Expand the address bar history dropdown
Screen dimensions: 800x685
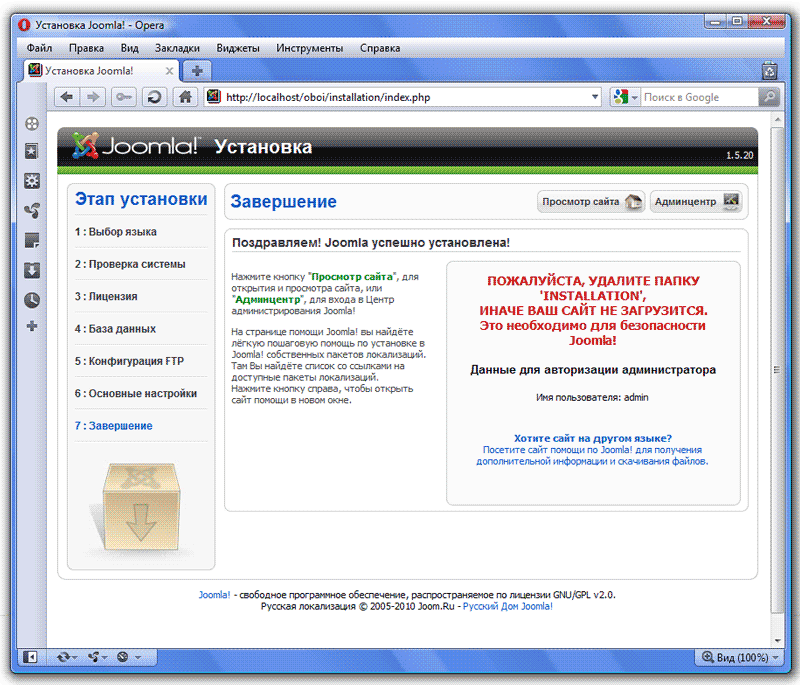tap(595, 97)
